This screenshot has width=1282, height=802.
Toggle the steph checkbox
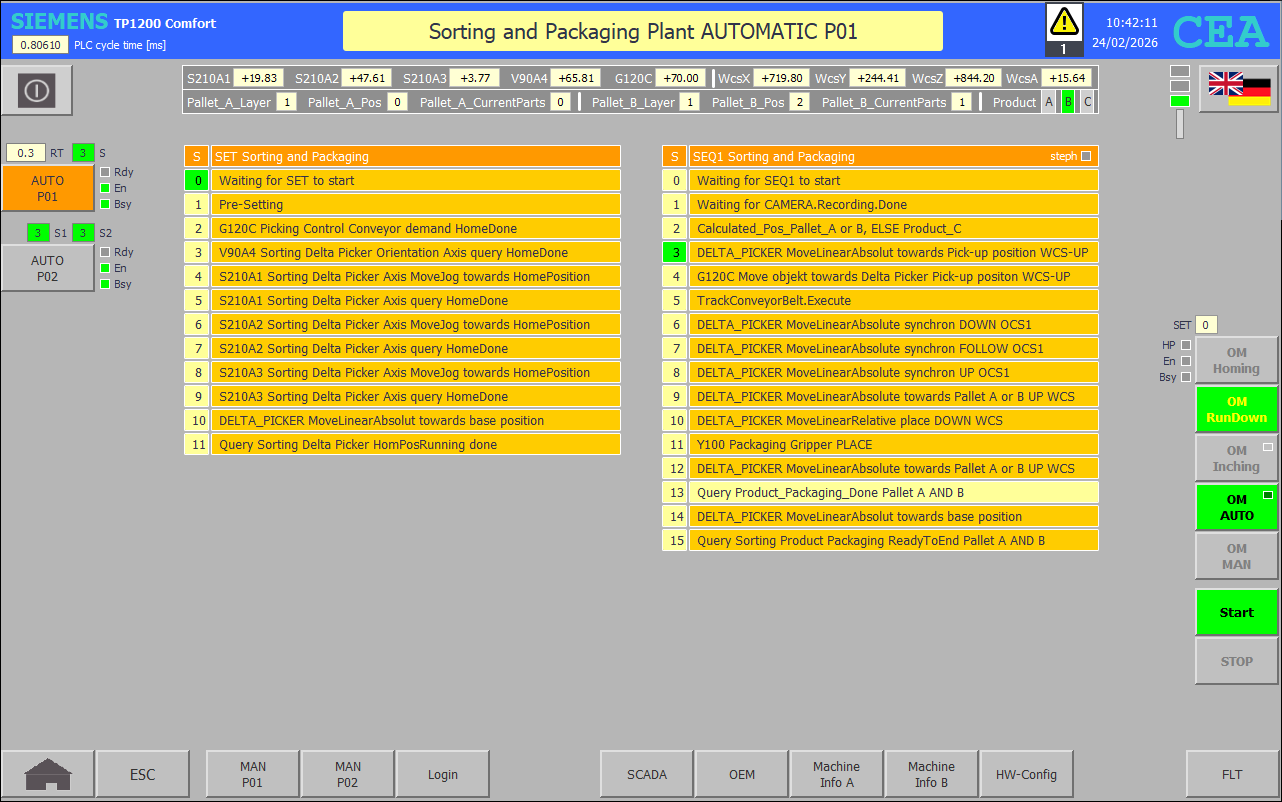point(1086,156)
